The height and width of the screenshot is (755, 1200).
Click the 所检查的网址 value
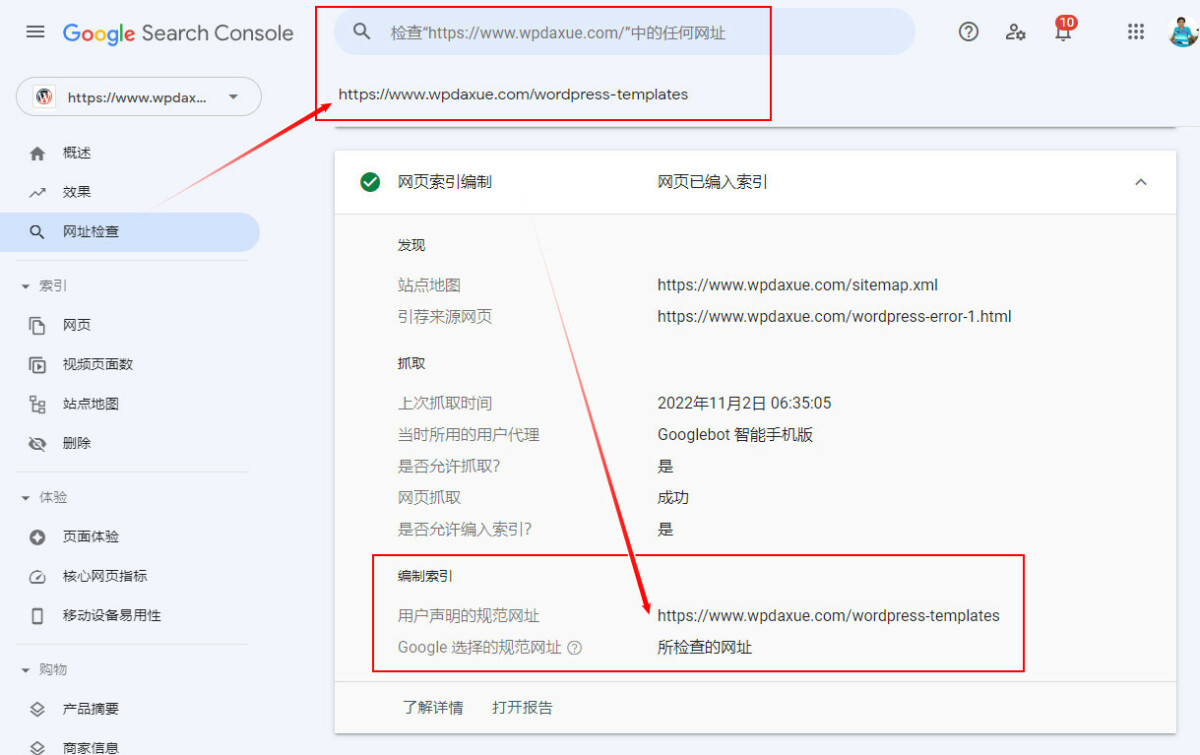[x=704, y=648]
